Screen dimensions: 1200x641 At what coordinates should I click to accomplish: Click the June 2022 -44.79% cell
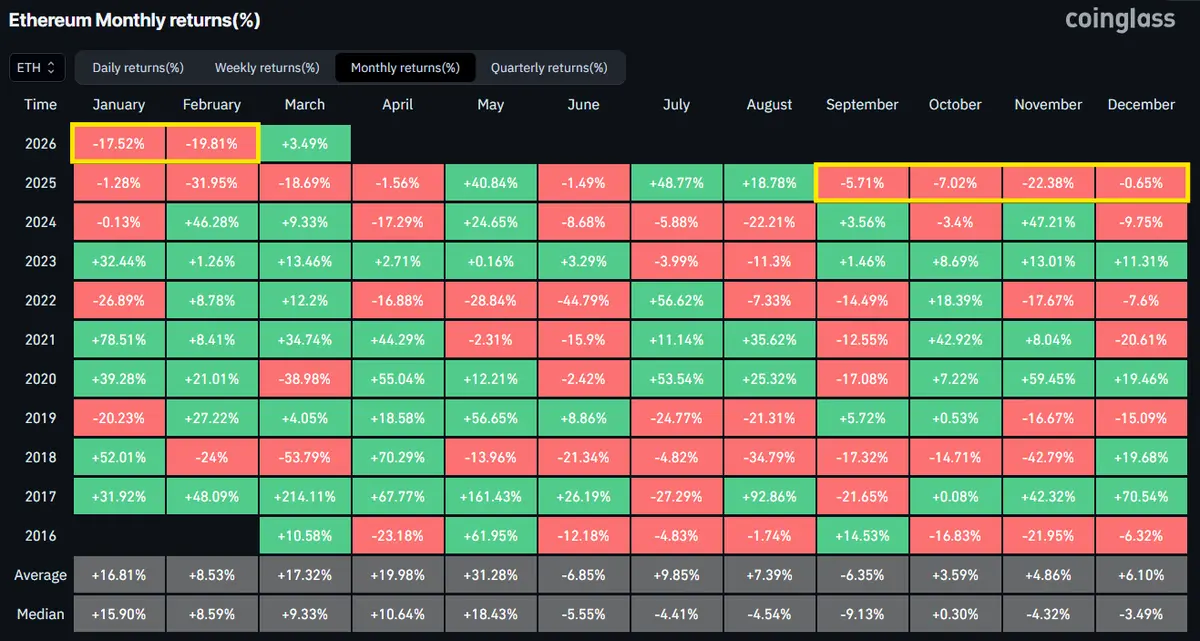583,300
